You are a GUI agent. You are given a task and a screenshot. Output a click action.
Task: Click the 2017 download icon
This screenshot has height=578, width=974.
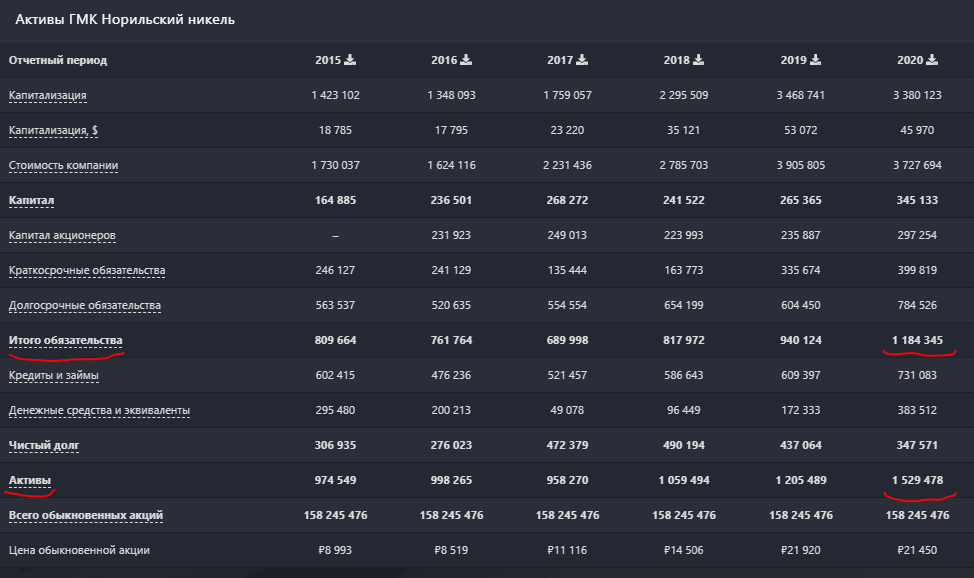582,60
